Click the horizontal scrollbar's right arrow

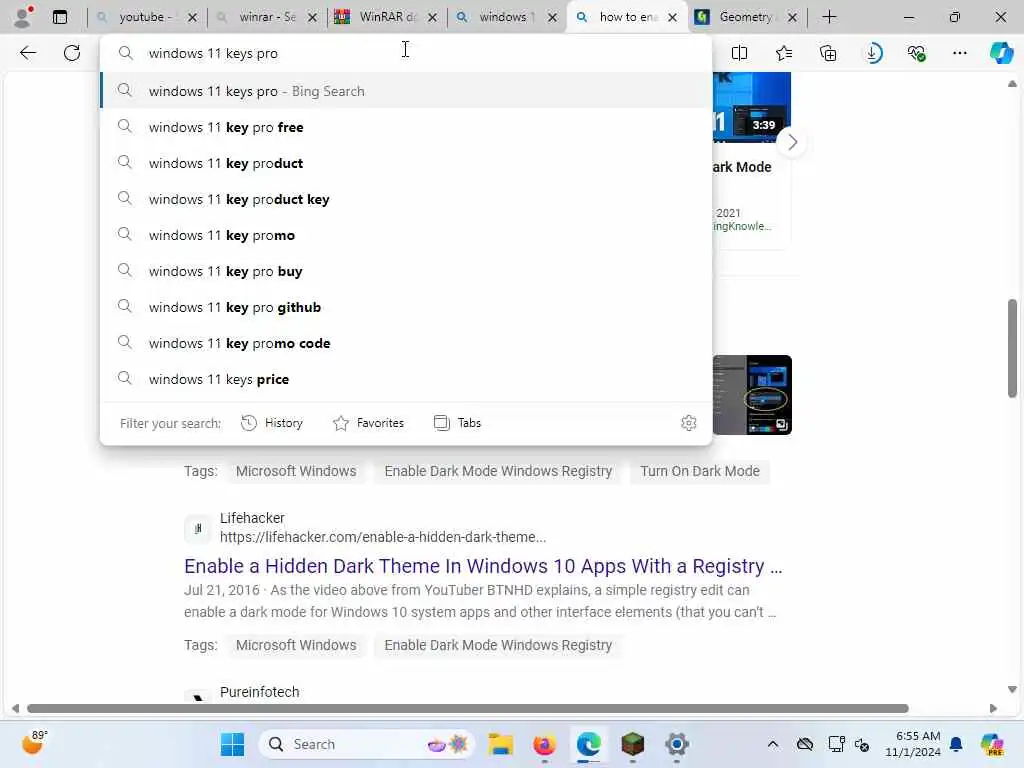[993, 709]
